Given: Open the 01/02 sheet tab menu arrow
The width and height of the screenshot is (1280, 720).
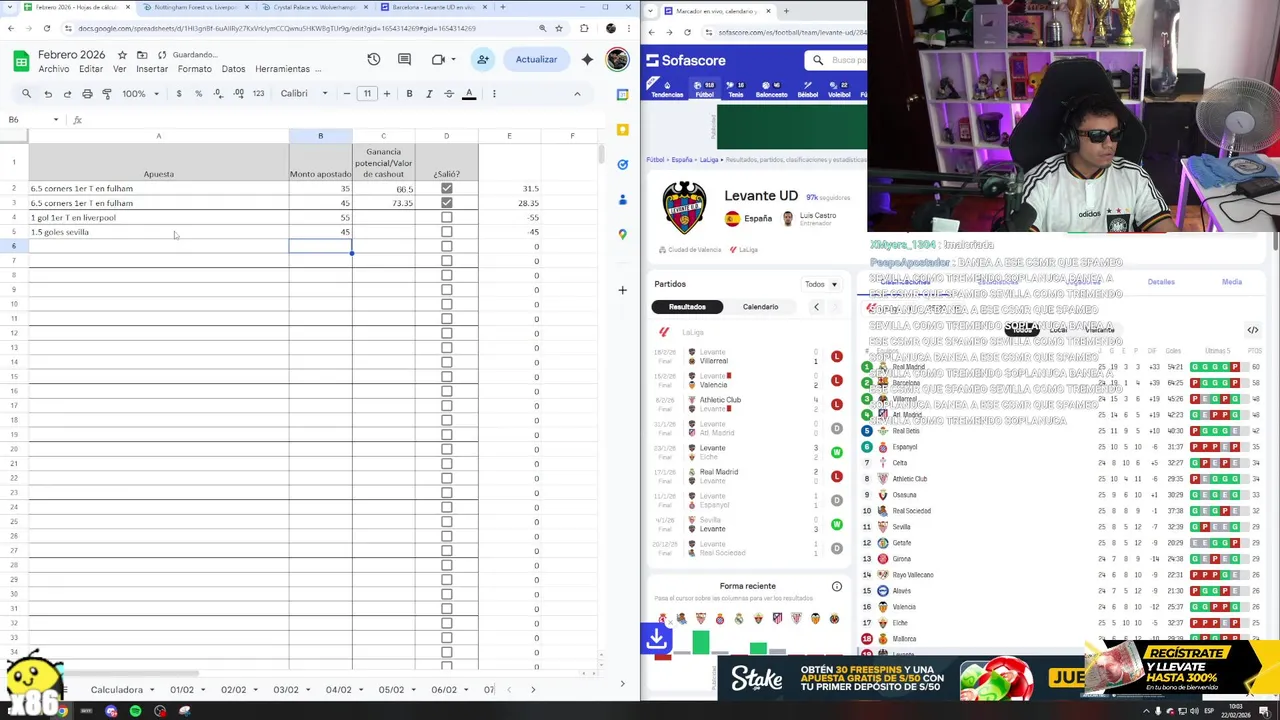Looking at the screenshot, I should coord(204,690).
